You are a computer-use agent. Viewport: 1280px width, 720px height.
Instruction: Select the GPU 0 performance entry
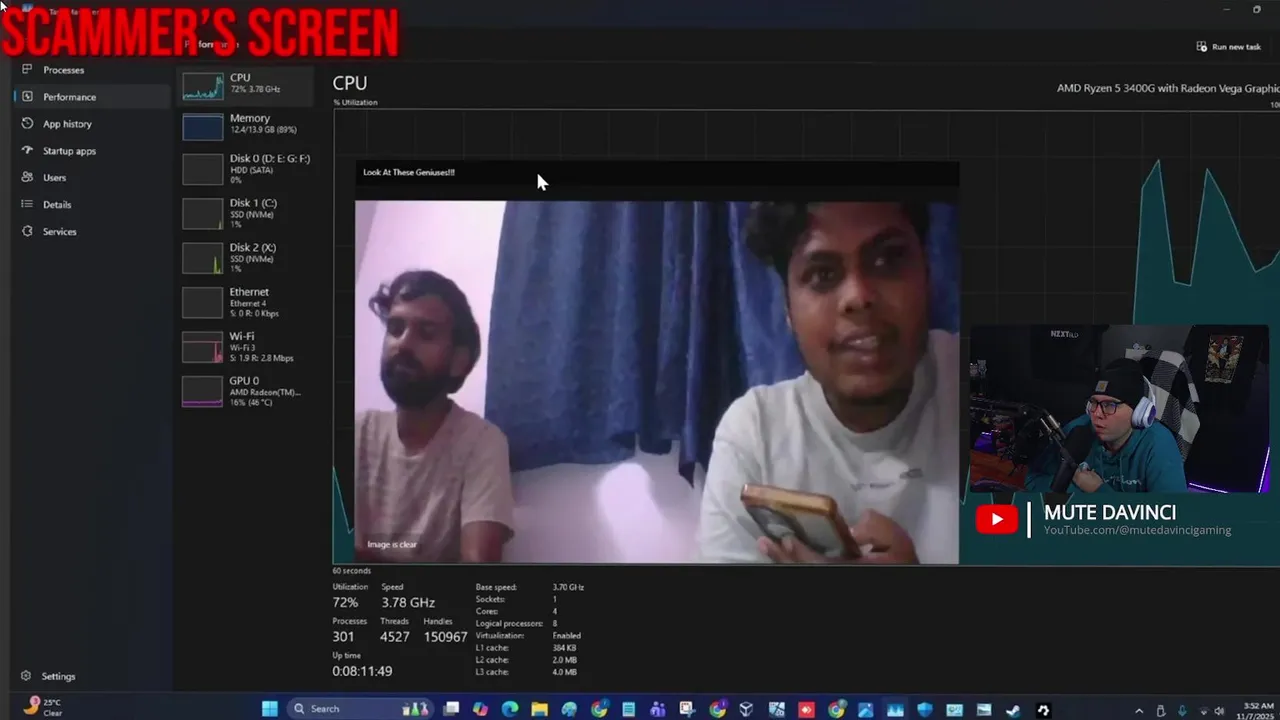point(246,390)
